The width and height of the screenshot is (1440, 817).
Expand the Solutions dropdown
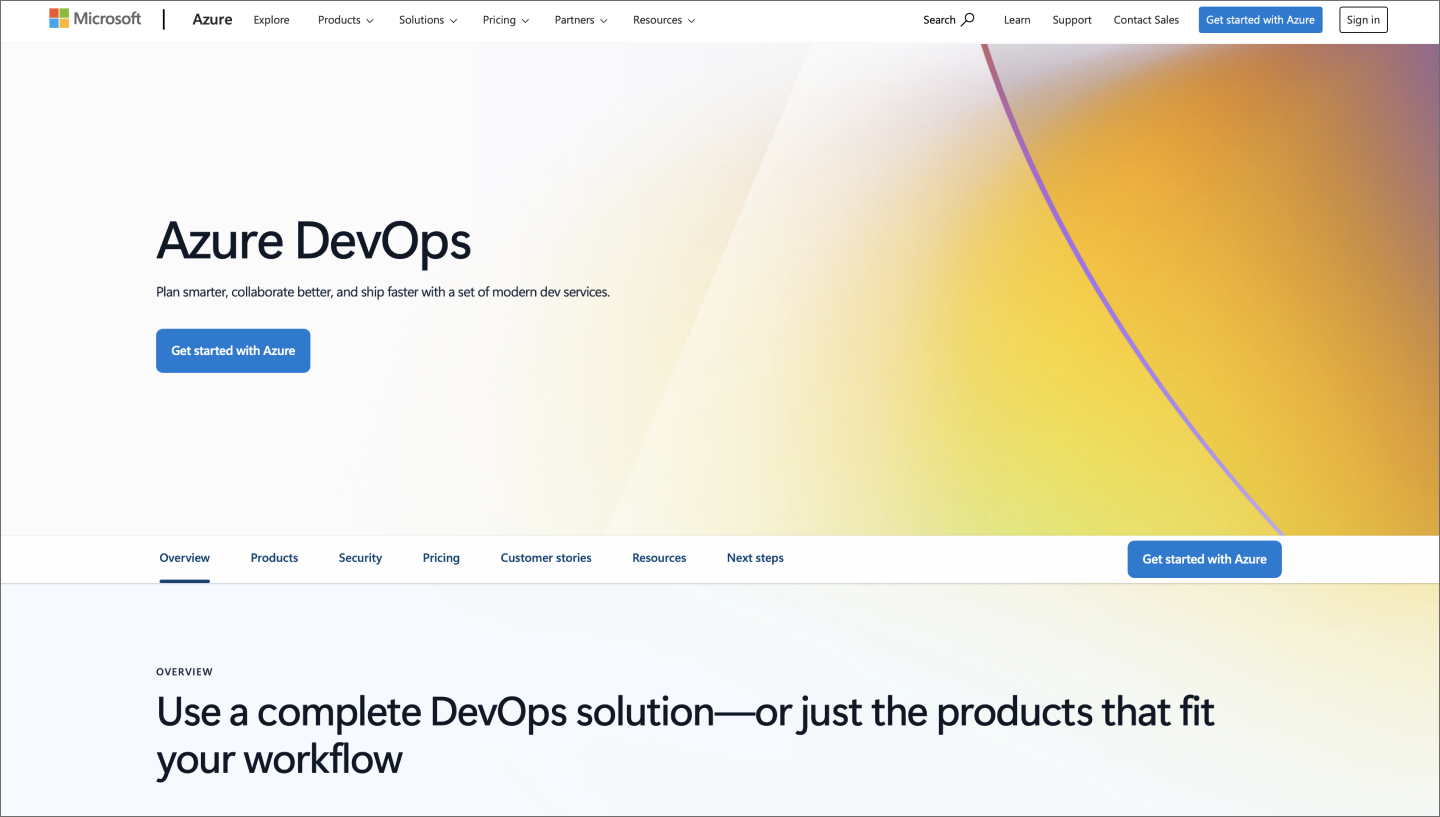click(428, 20)
